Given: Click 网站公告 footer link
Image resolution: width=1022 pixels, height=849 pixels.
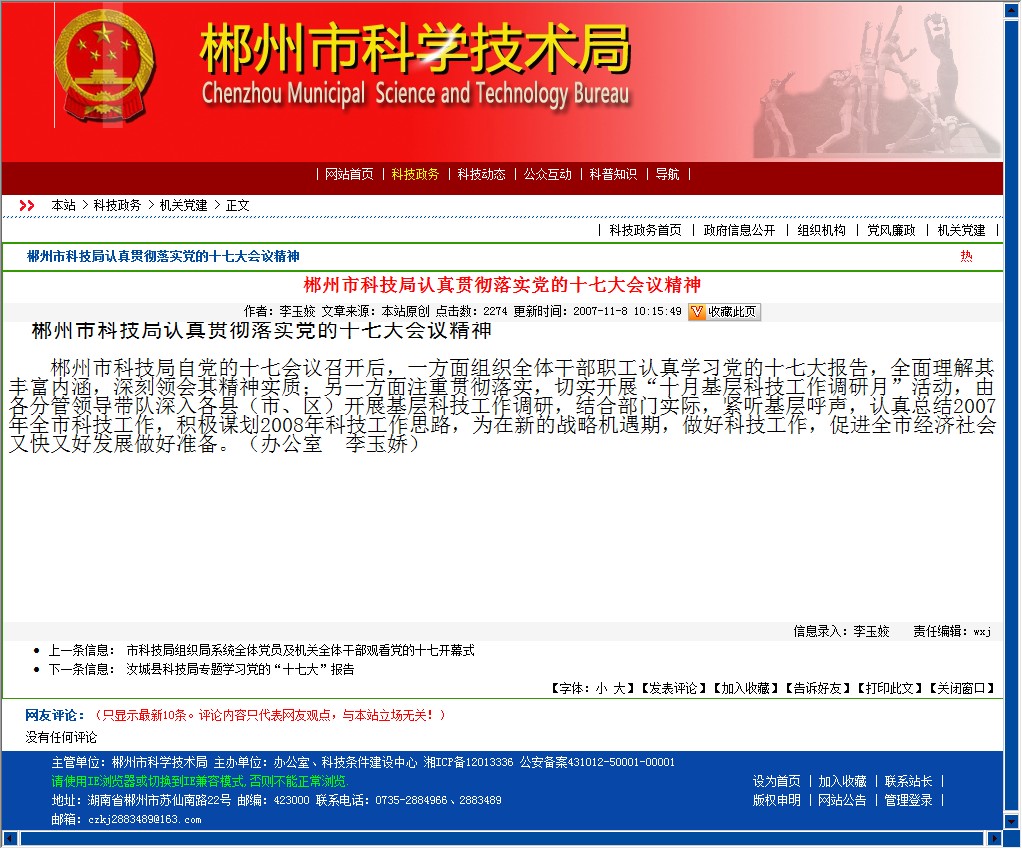Looking at the screenshot, I should (x=843, y=799).
